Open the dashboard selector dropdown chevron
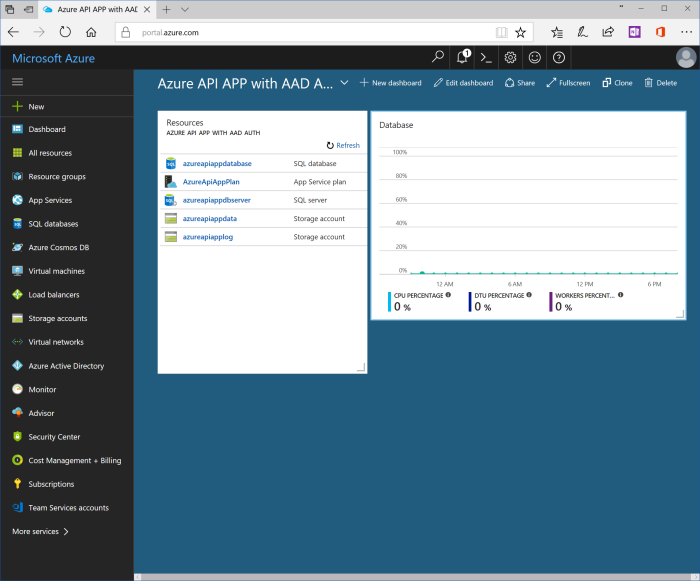The width and height of the screenshot is (700, 581). point(344,83)
